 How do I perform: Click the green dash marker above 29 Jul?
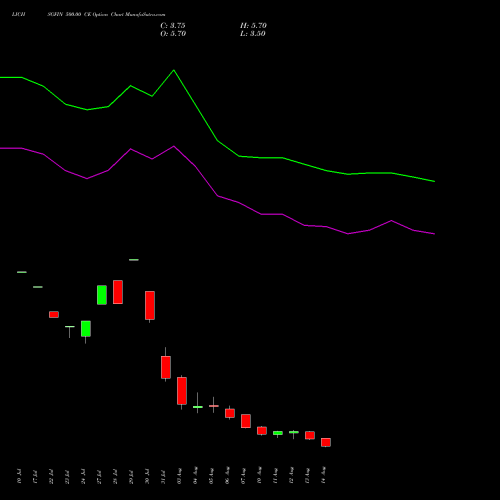[134, 260]
